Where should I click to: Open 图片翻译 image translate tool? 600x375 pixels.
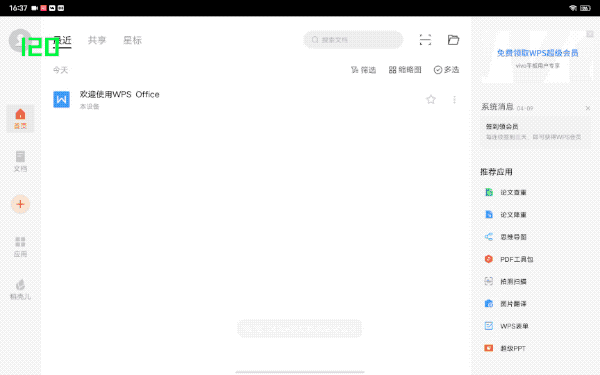(506, 304)
